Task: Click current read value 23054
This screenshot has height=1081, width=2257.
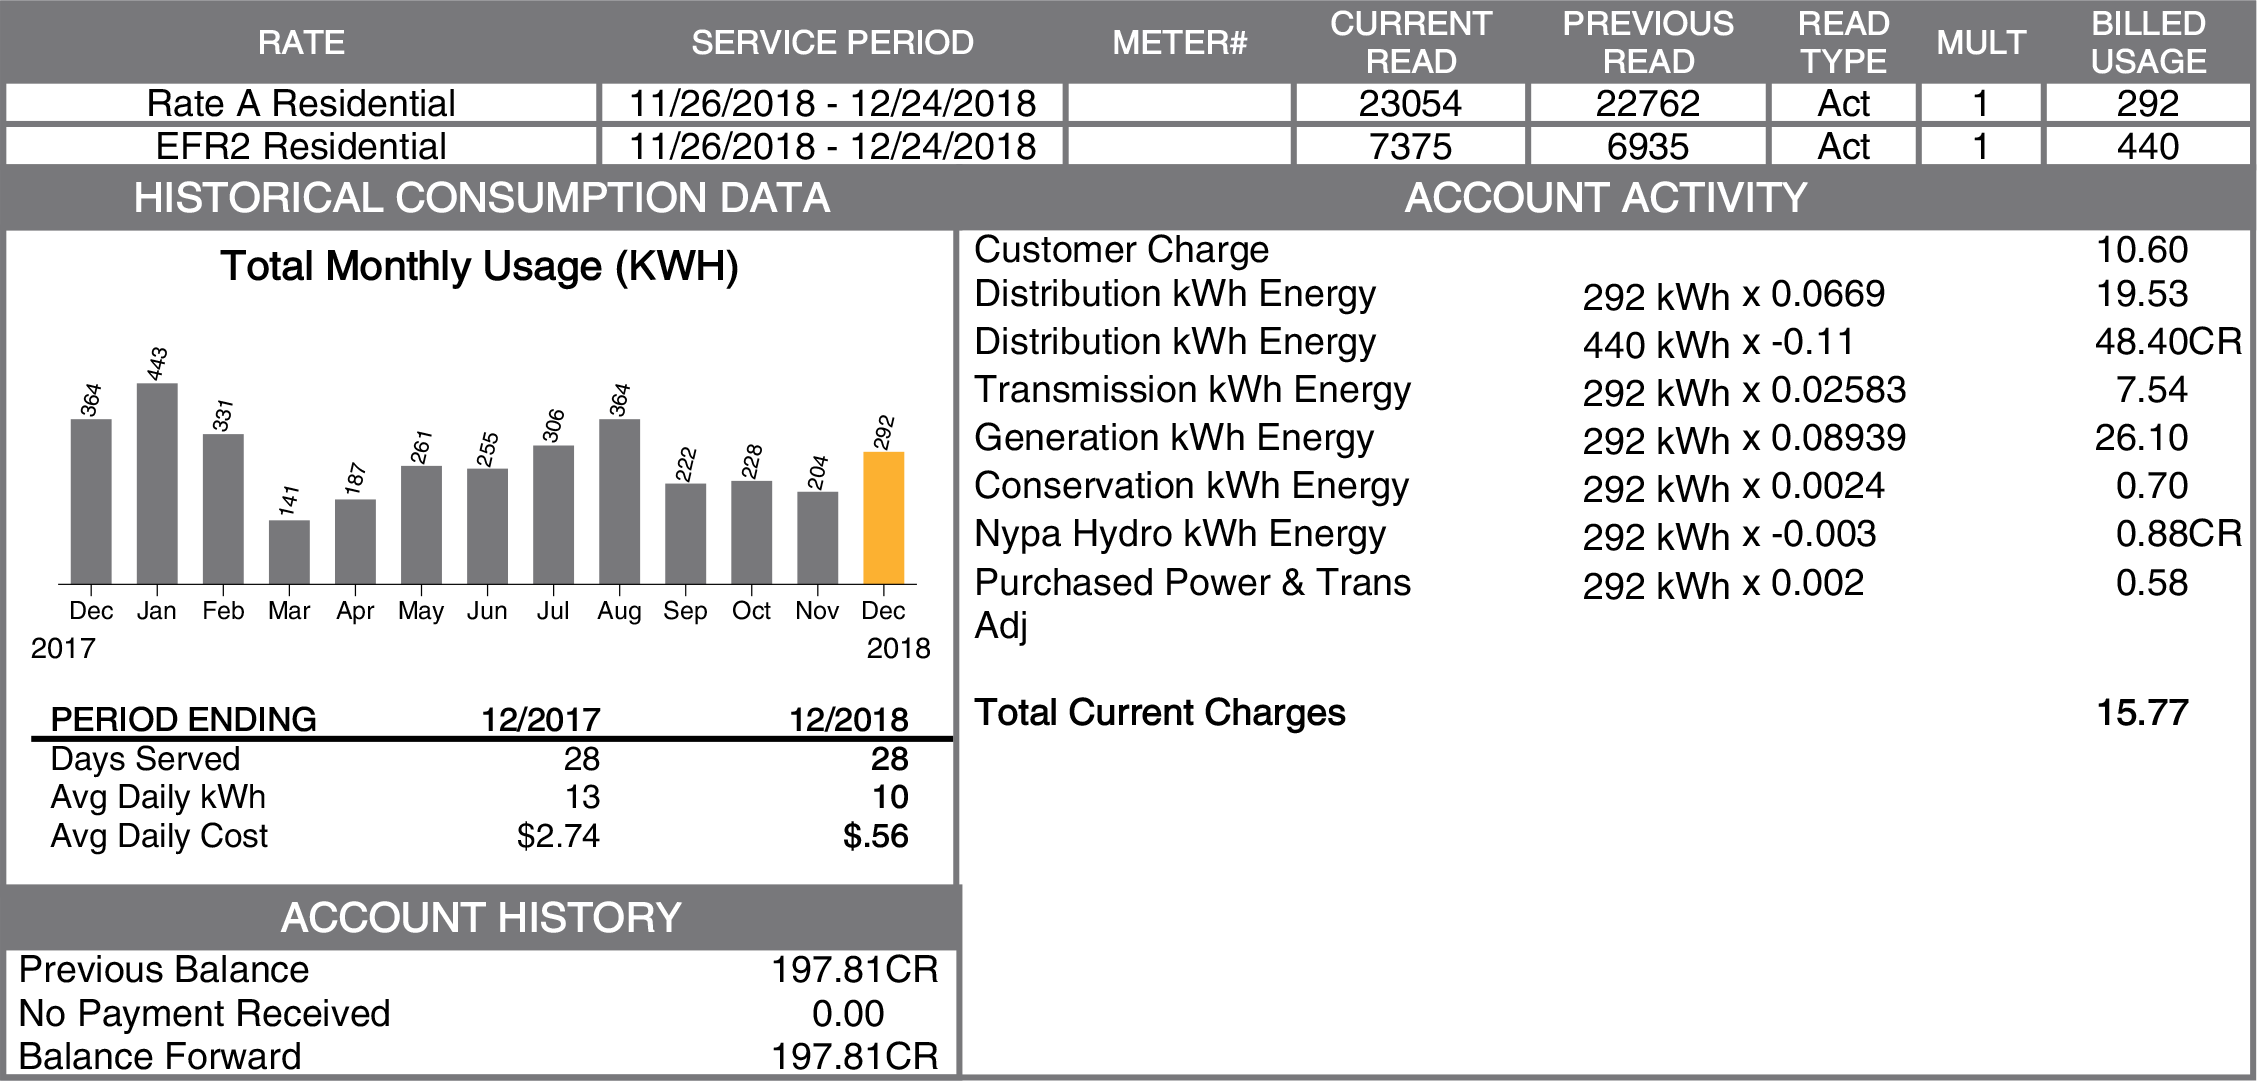Action: pos(1410,103)
